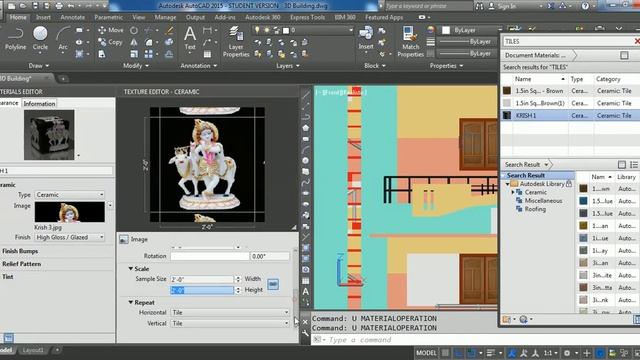Image resolution: width=640 pixels, height=360 pixels.
Task: Toggle Document Materials panel display box
Action: (624, 55)
